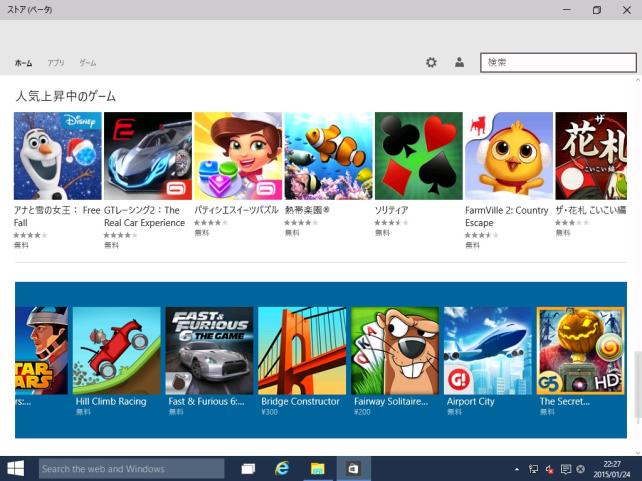Launch Internet Explorer from the taskbar
The image size is (642, 481).
pos(282,469)
